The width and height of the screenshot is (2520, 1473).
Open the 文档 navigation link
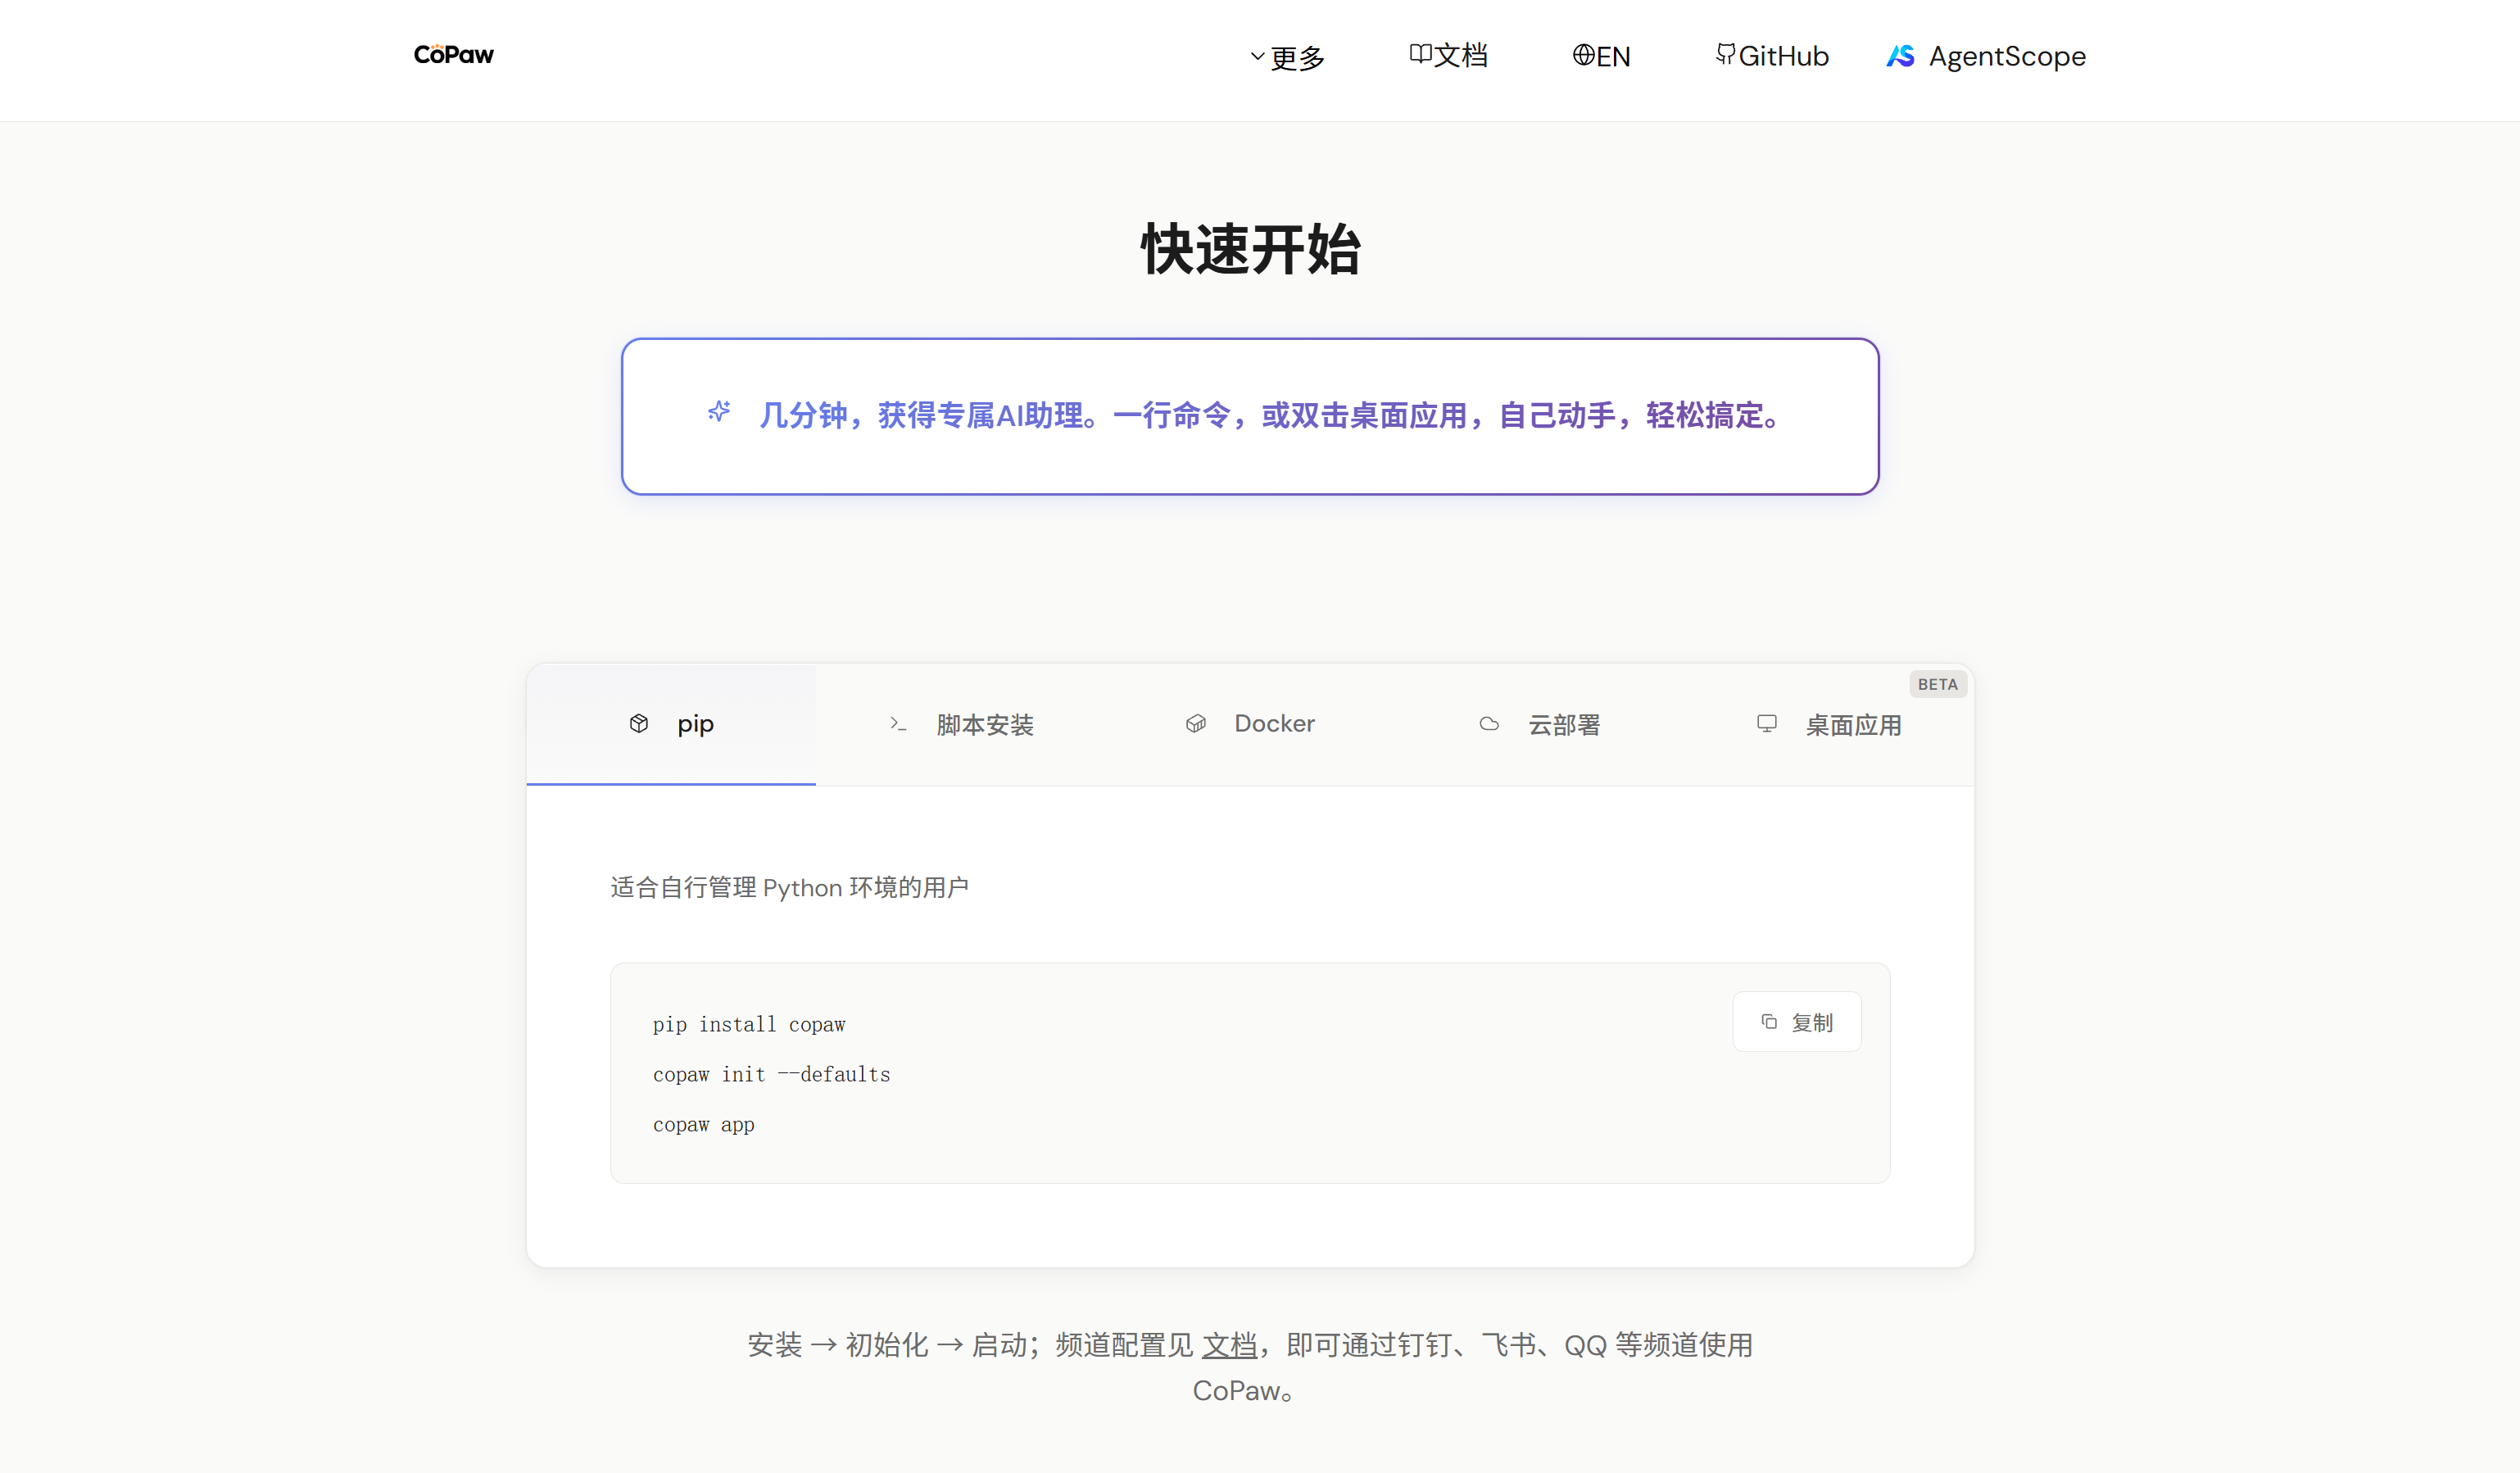click(1461, 56)
